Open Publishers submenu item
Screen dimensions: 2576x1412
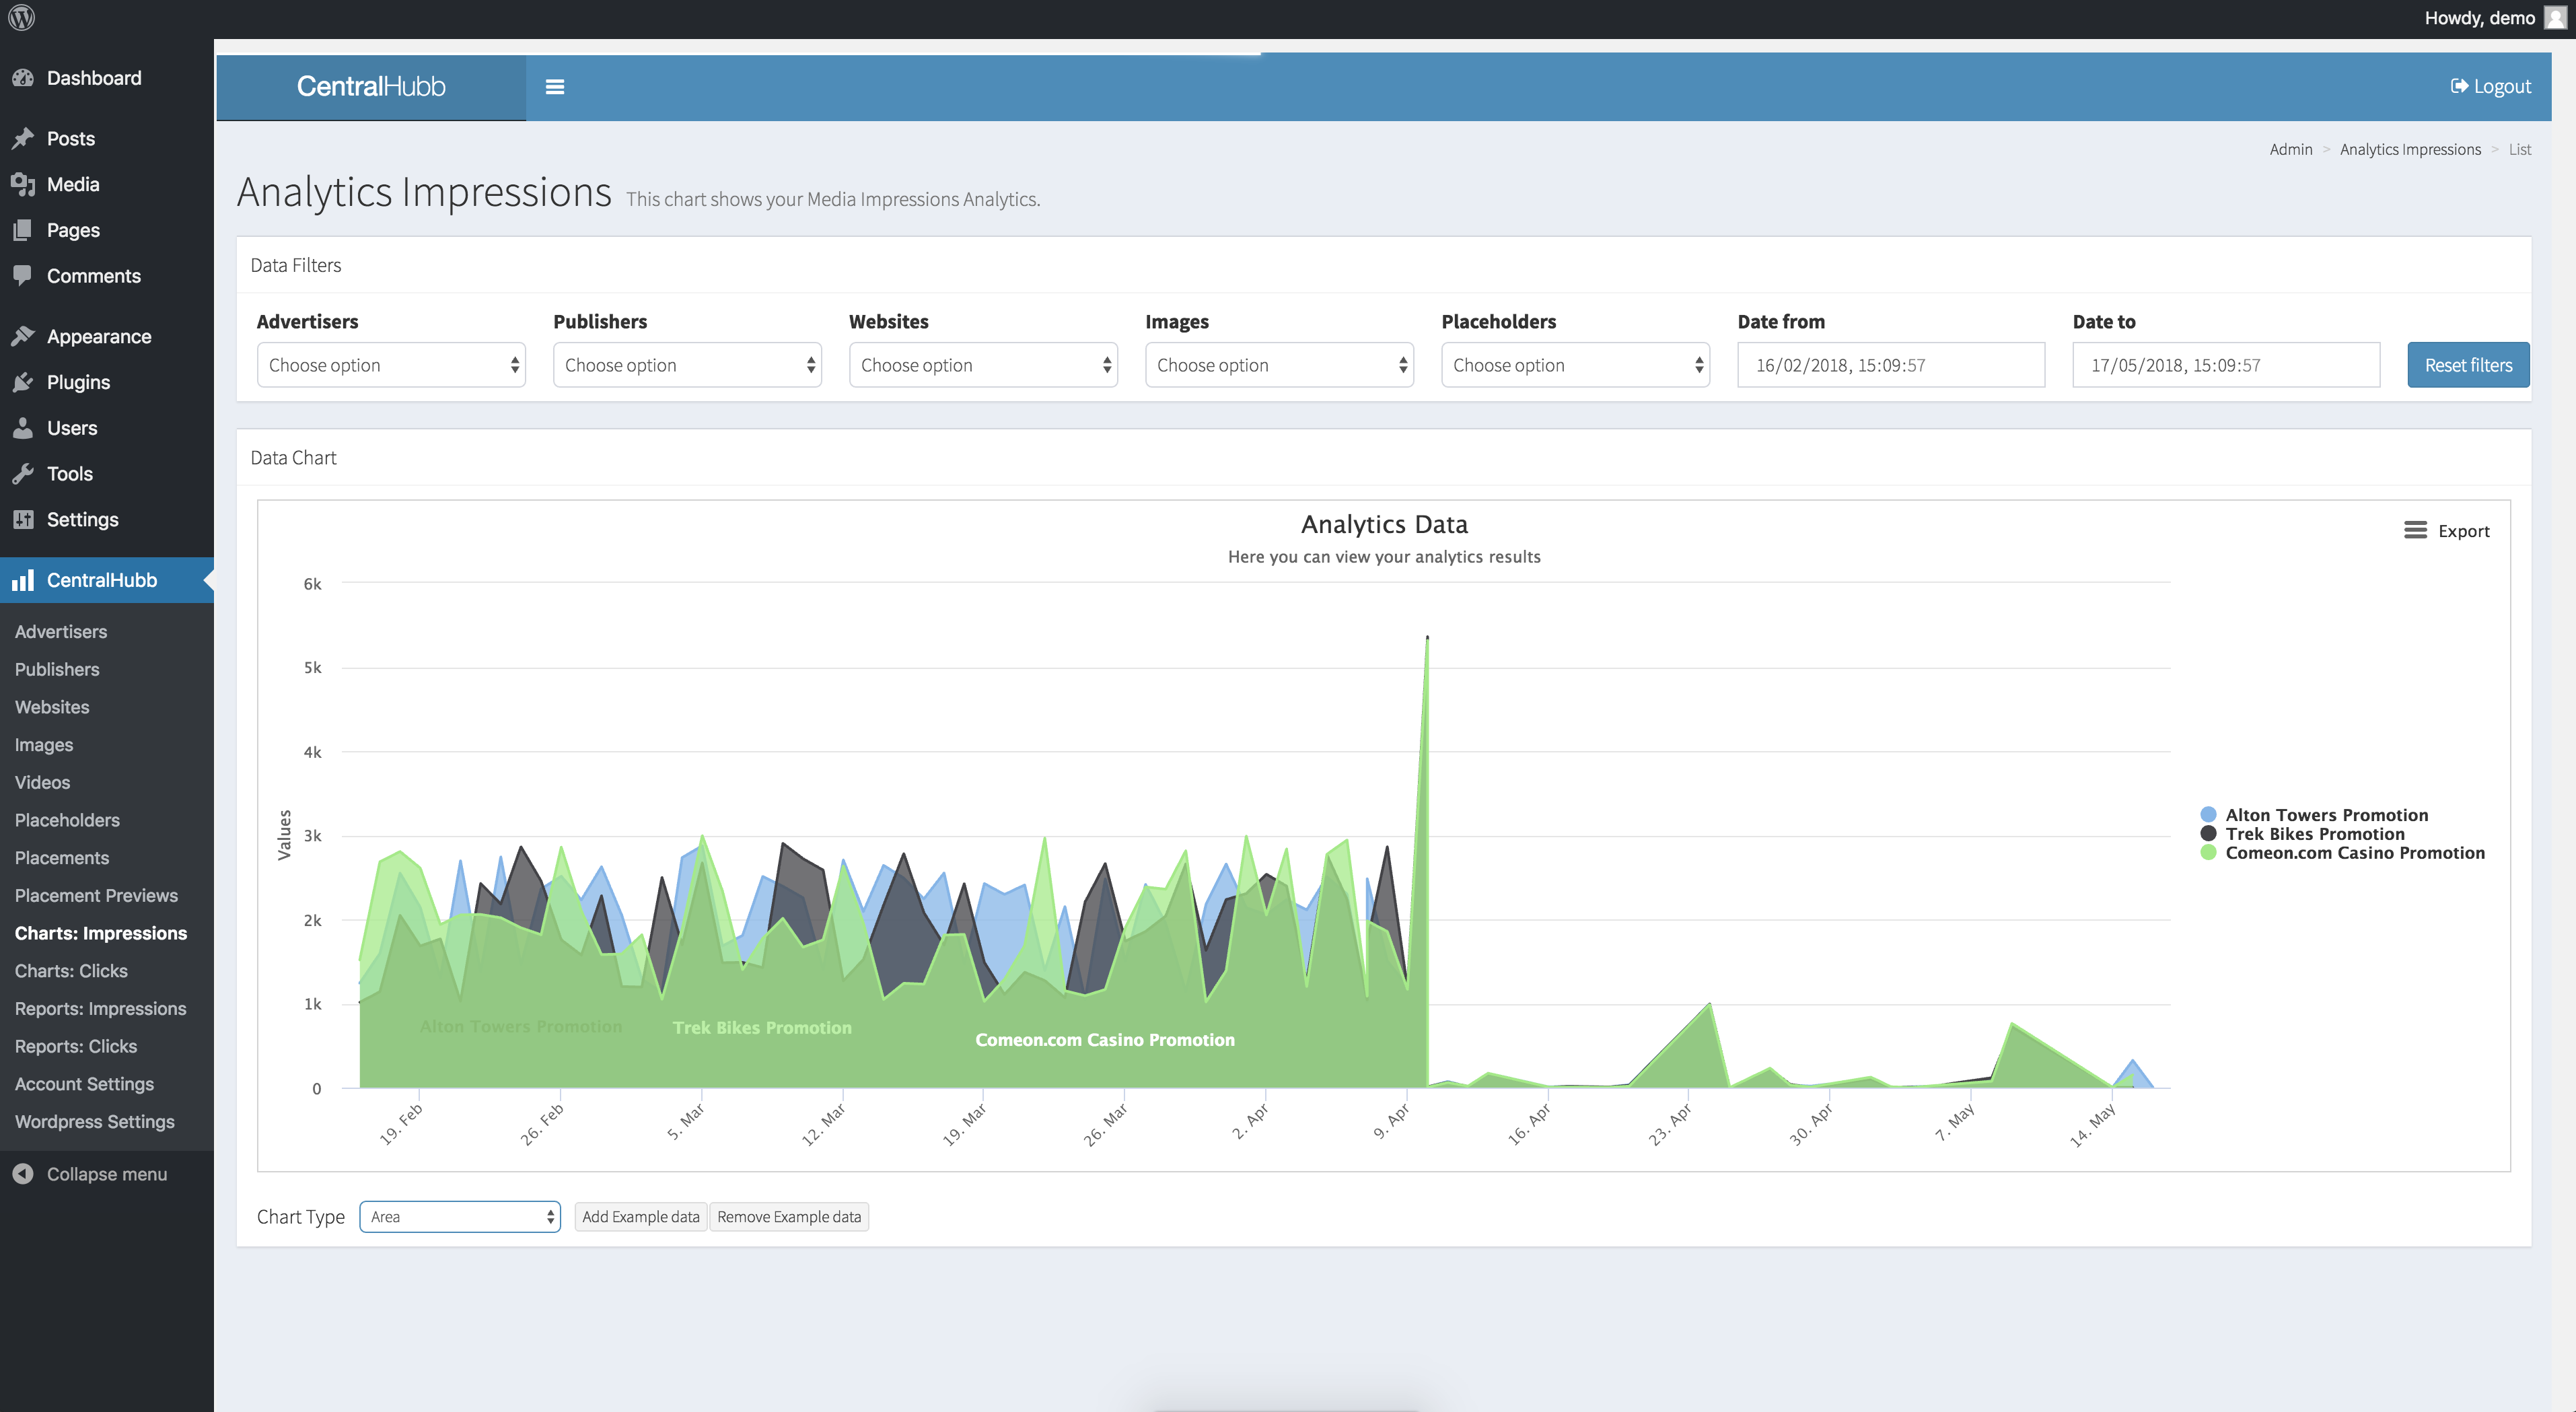57,670
